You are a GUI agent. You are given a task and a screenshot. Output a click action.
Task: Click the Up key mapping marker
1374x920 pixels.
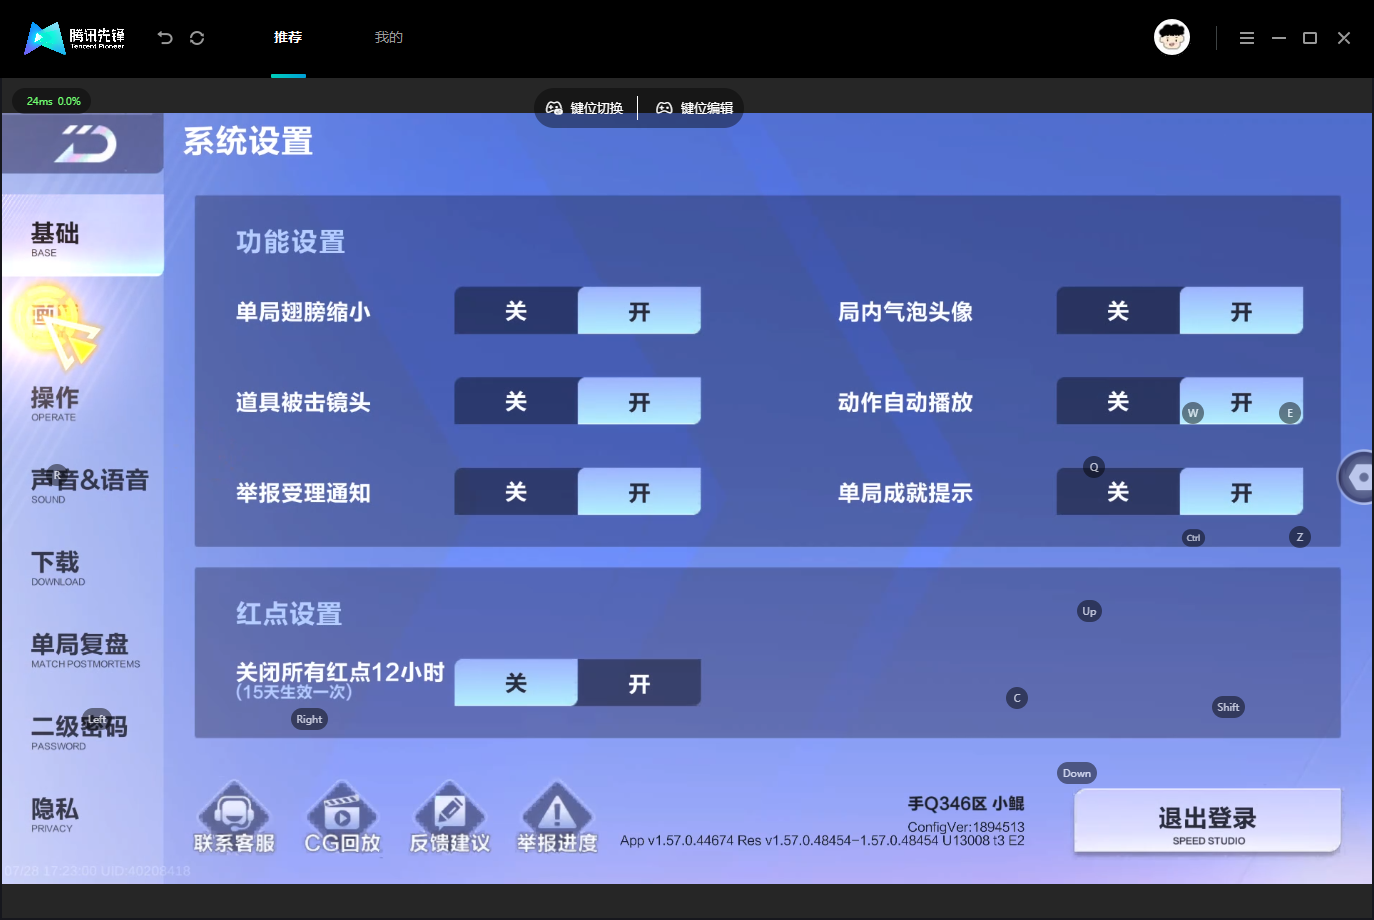point(1089,611)
